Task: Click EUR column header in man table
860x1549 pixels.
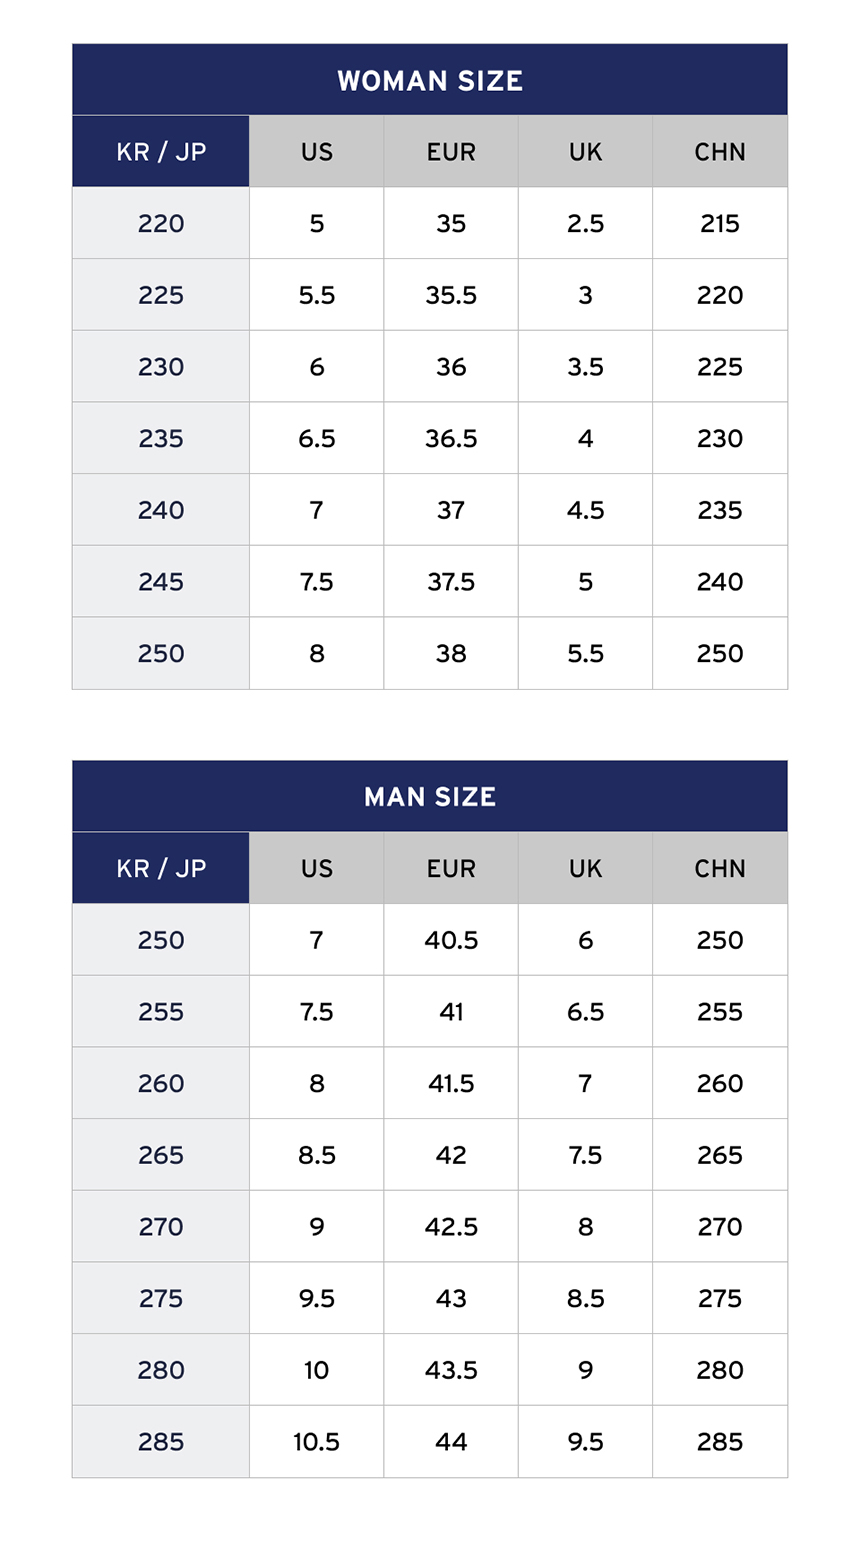Action: [x=451, y=868]
